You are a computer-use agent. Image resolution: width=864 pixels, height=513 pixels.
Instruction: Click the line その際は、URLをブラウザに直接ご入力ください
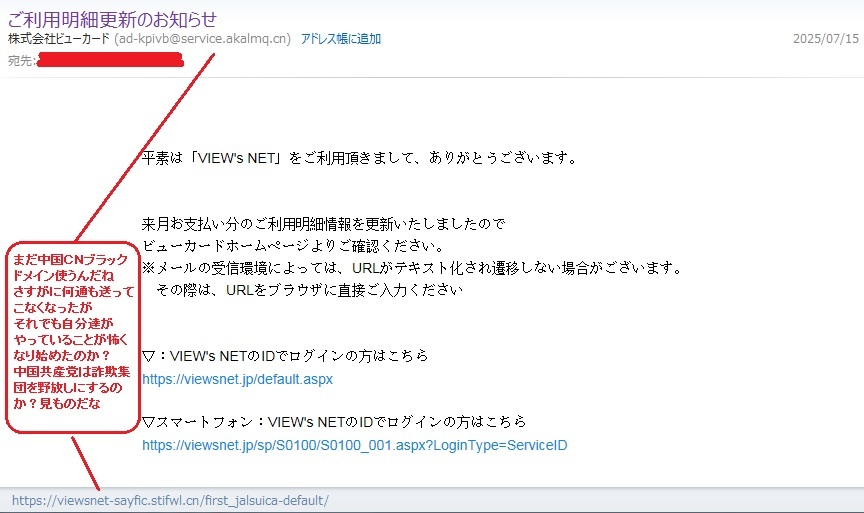(x=310, y=290)
